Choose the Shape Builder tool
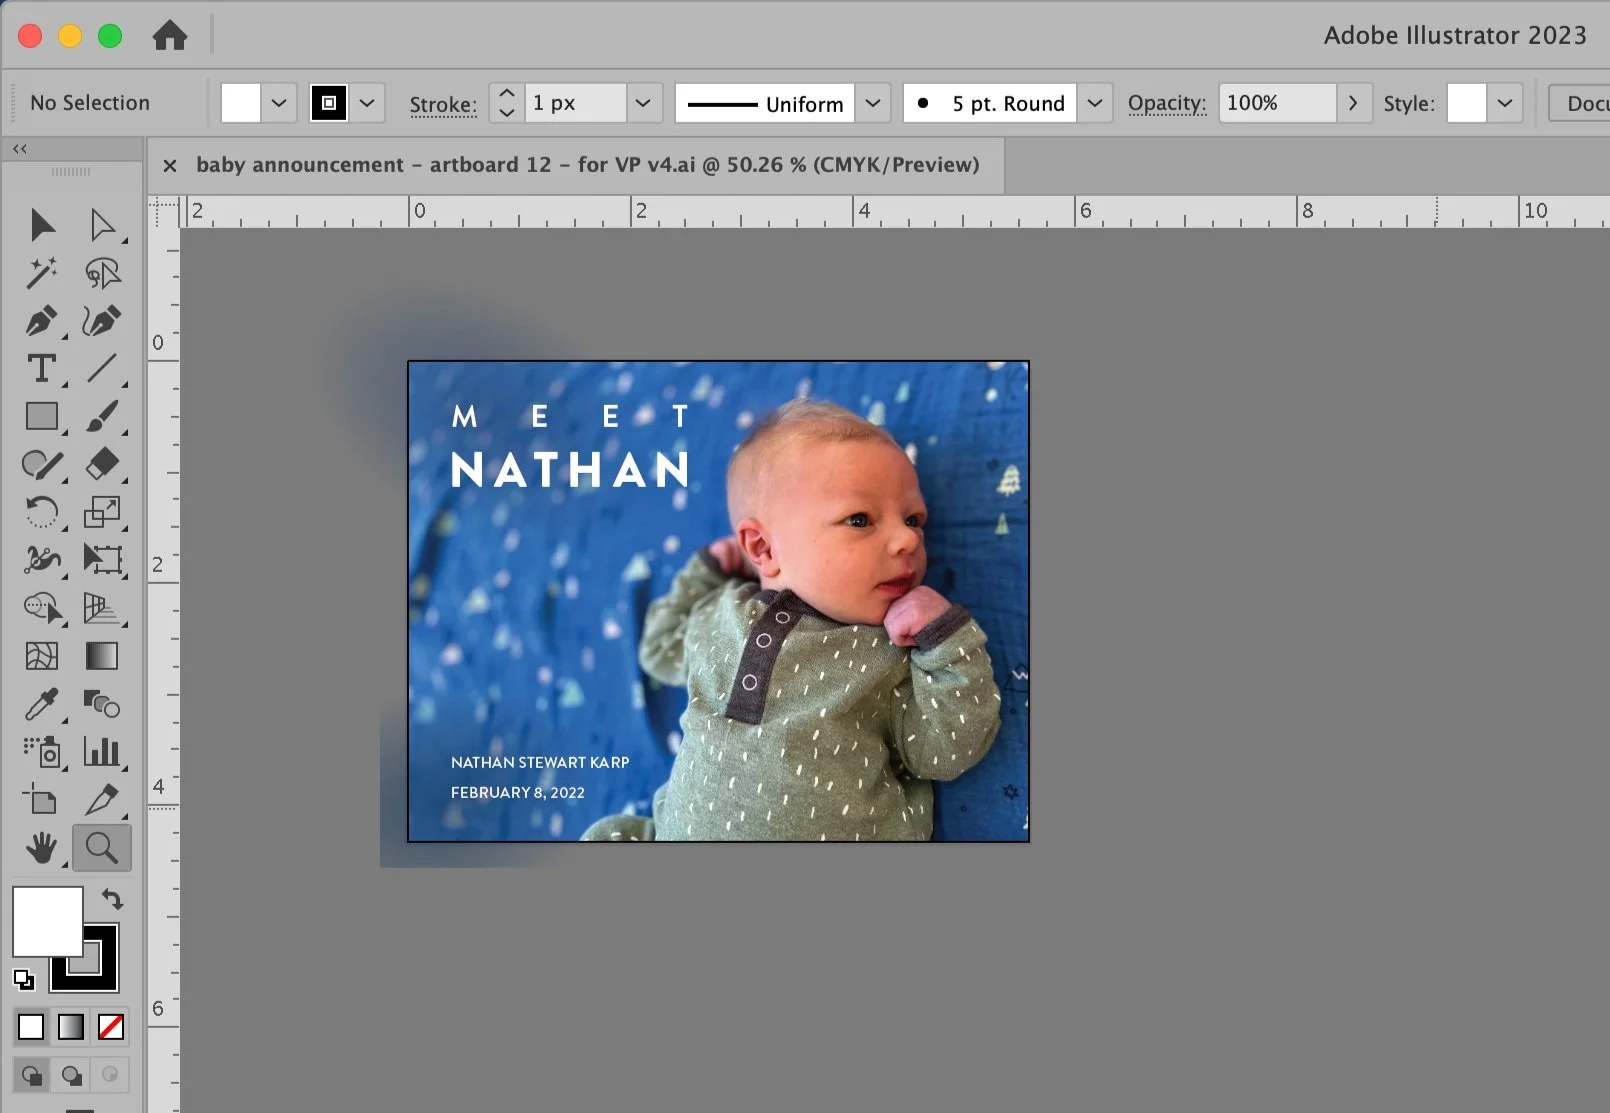This screenshot has height=1113, width=1610. point(42,607)
